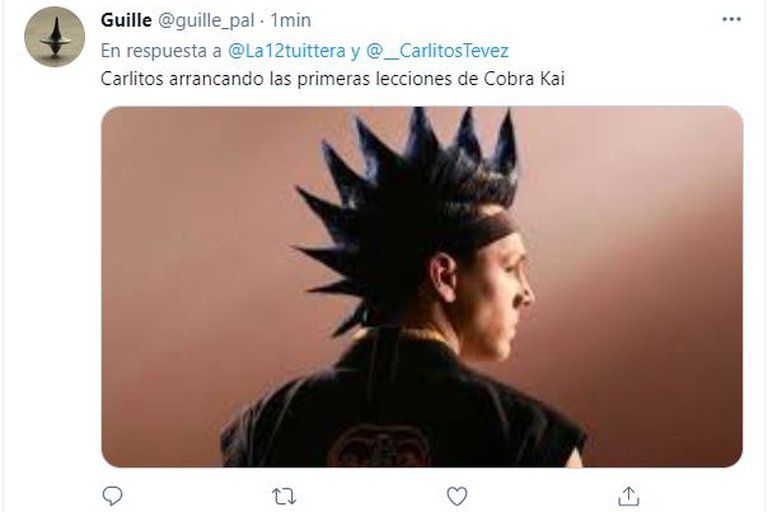The width and height of the screenshot is (768, 512).
Task: Open Guille's profile via display name
Action: click(x=126, y=20)
